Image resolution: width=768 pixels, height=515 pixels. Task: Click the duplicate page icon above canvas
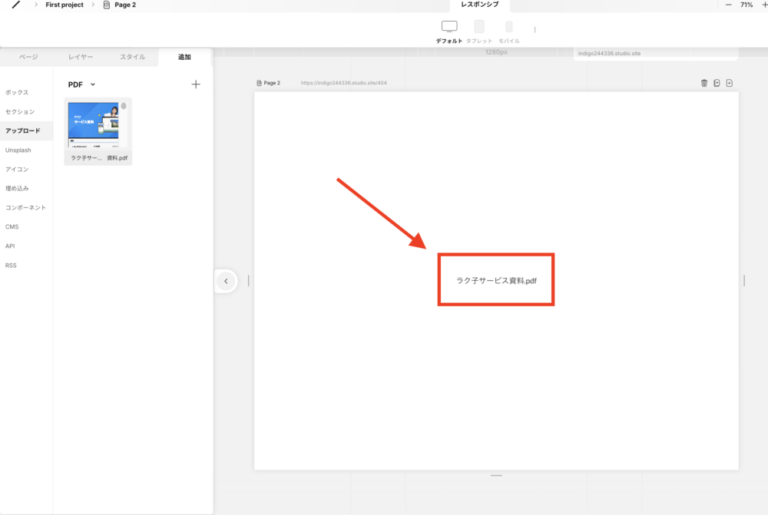717,83
